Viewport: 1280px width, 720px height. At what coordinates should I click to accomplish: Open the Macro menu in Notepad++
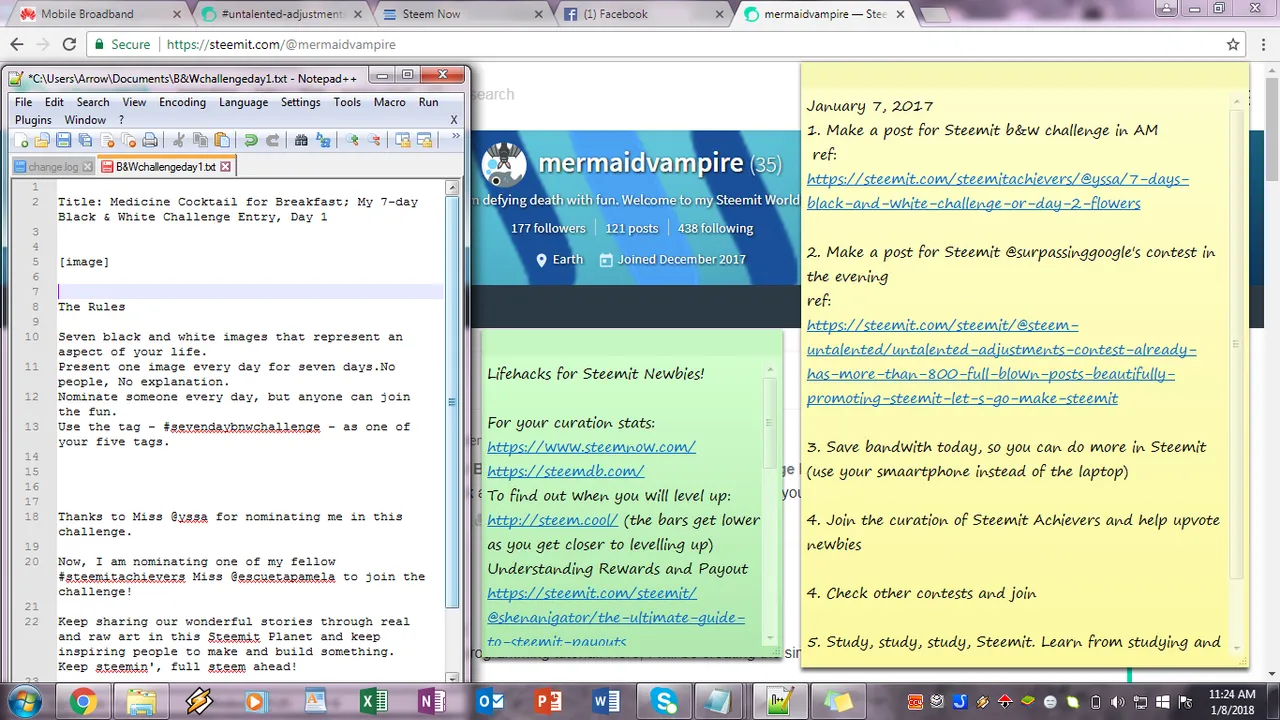coord(389,102)
